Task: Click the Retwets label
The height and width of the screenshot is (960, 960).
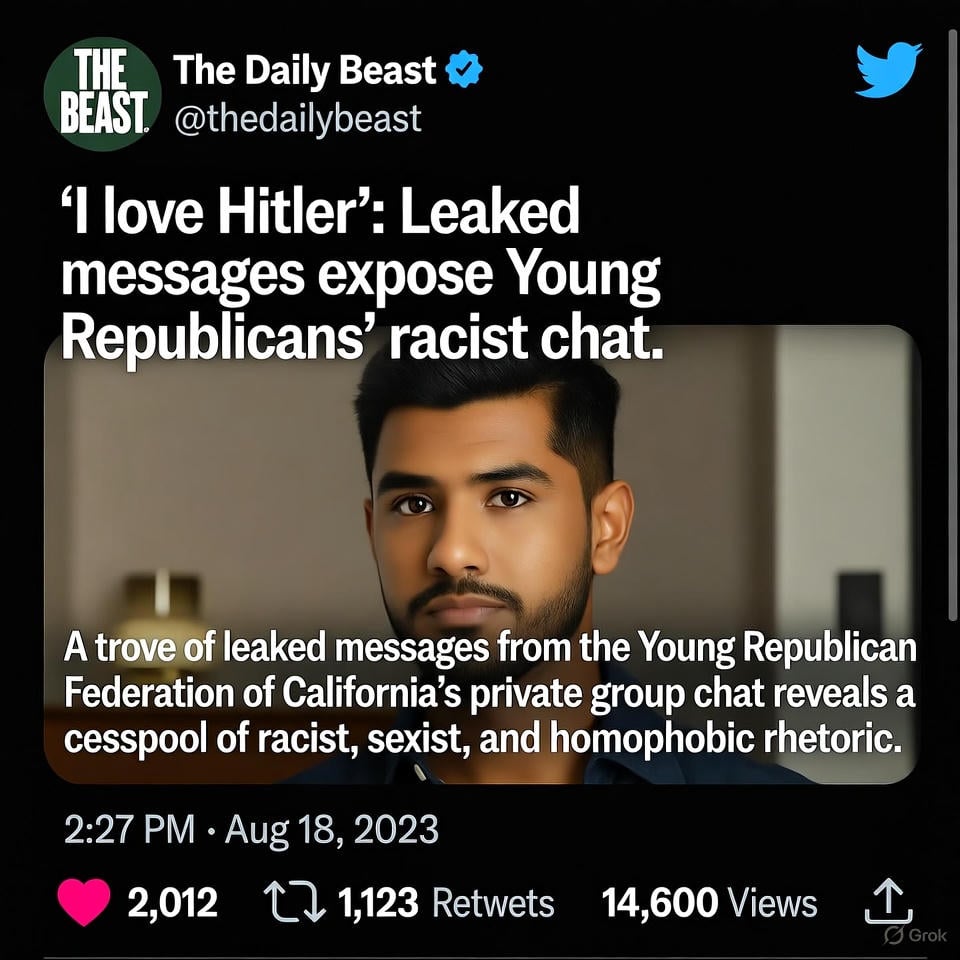Action: point(493,902)
